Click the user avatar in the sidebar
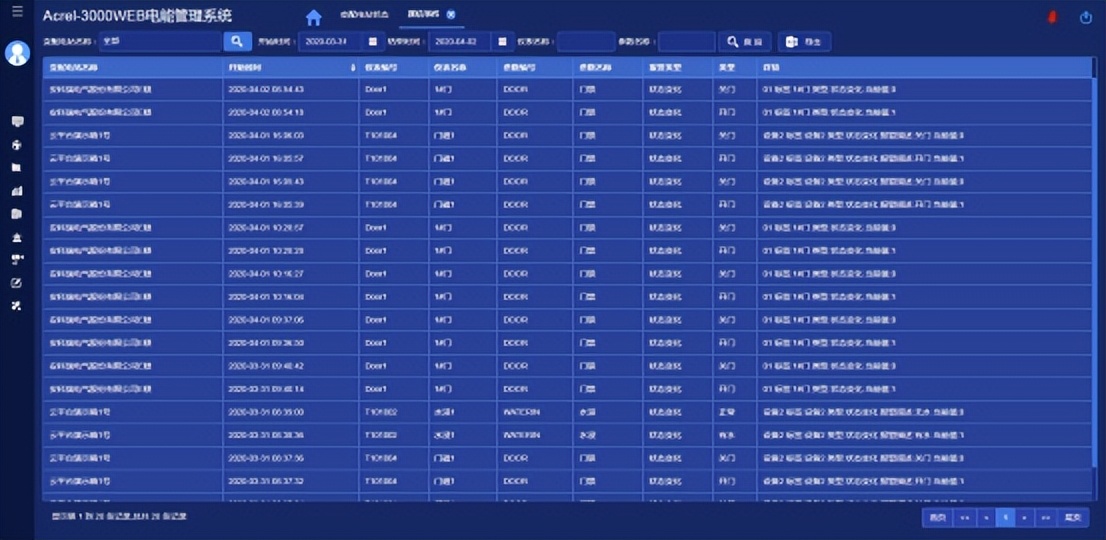The image size is (1106, 540). [x=17, y=53]
